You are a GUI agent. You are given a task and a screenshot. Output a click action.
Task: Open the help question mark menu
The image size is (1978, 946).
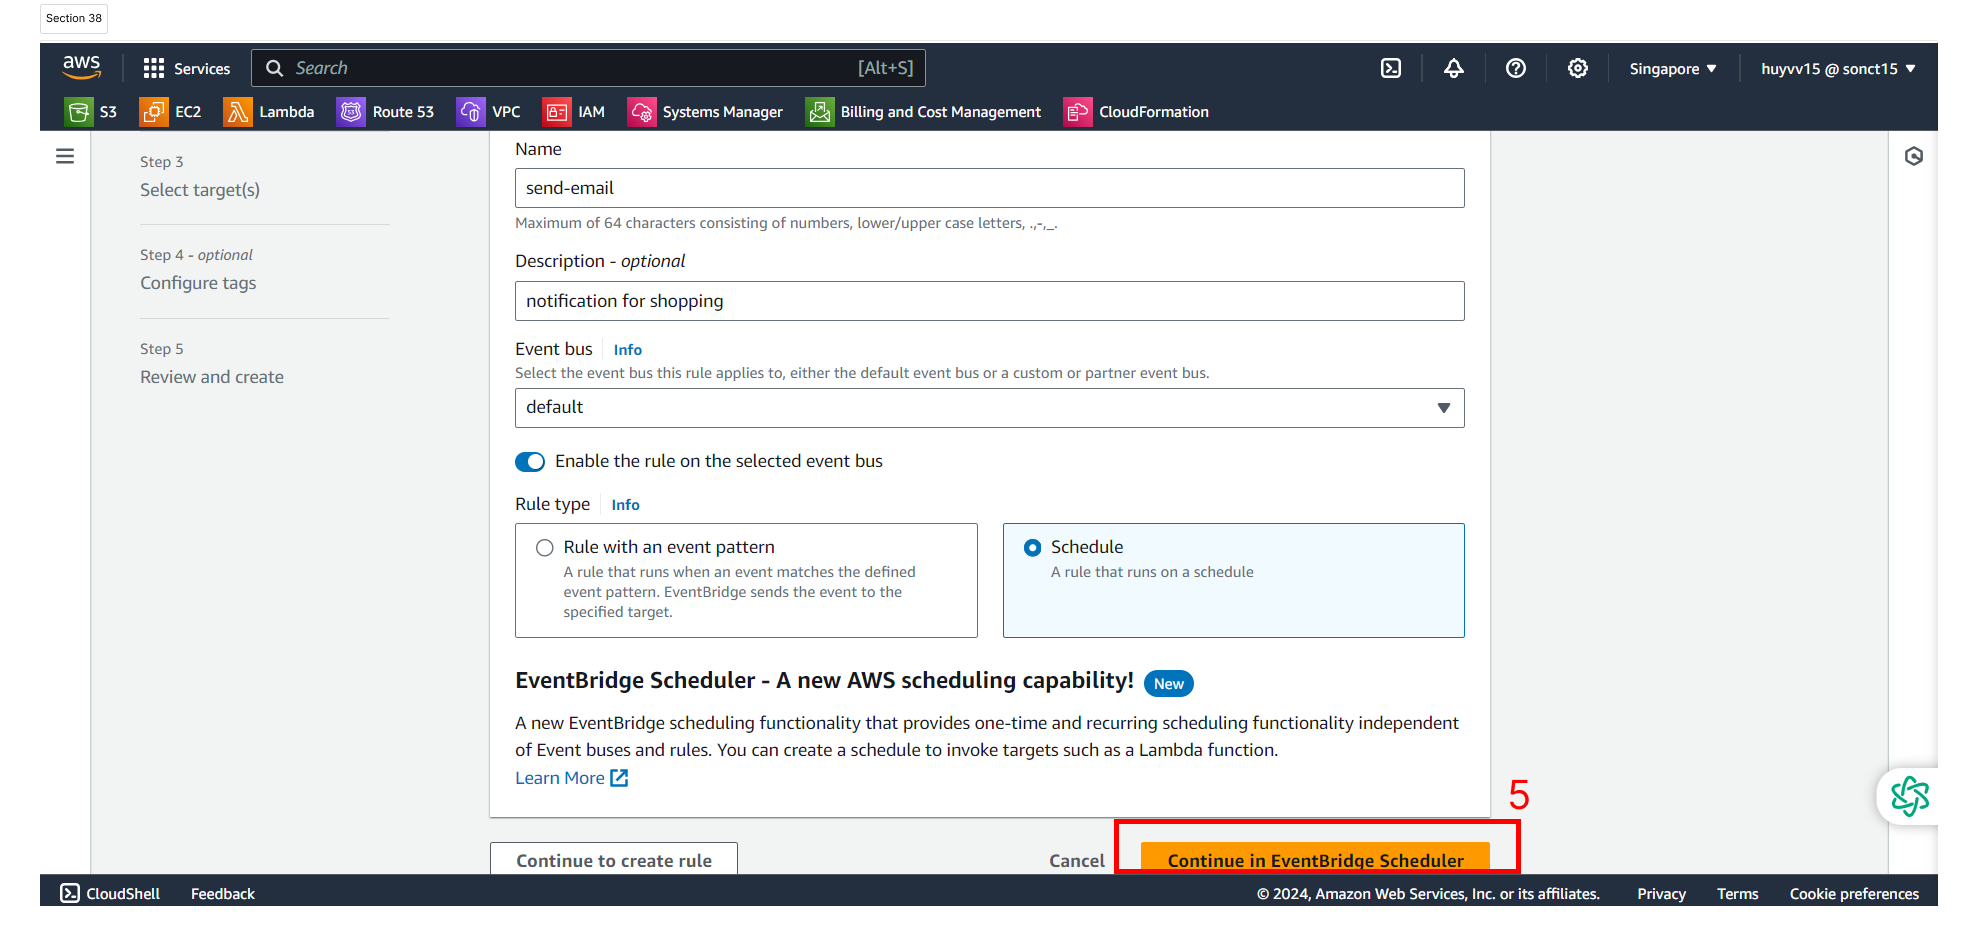(1515, 68)
